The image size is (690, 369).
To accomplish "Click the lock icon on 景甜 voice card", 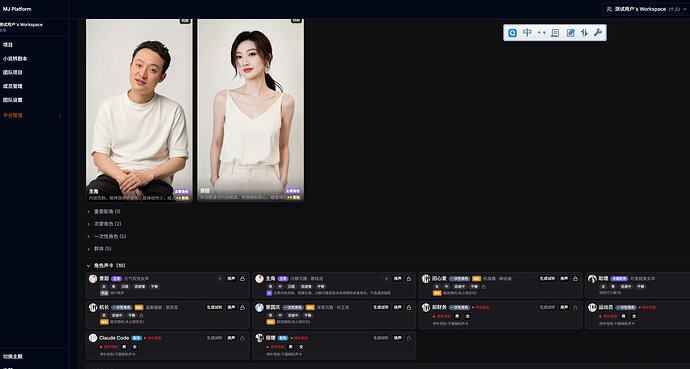I will tap(242, 278).
